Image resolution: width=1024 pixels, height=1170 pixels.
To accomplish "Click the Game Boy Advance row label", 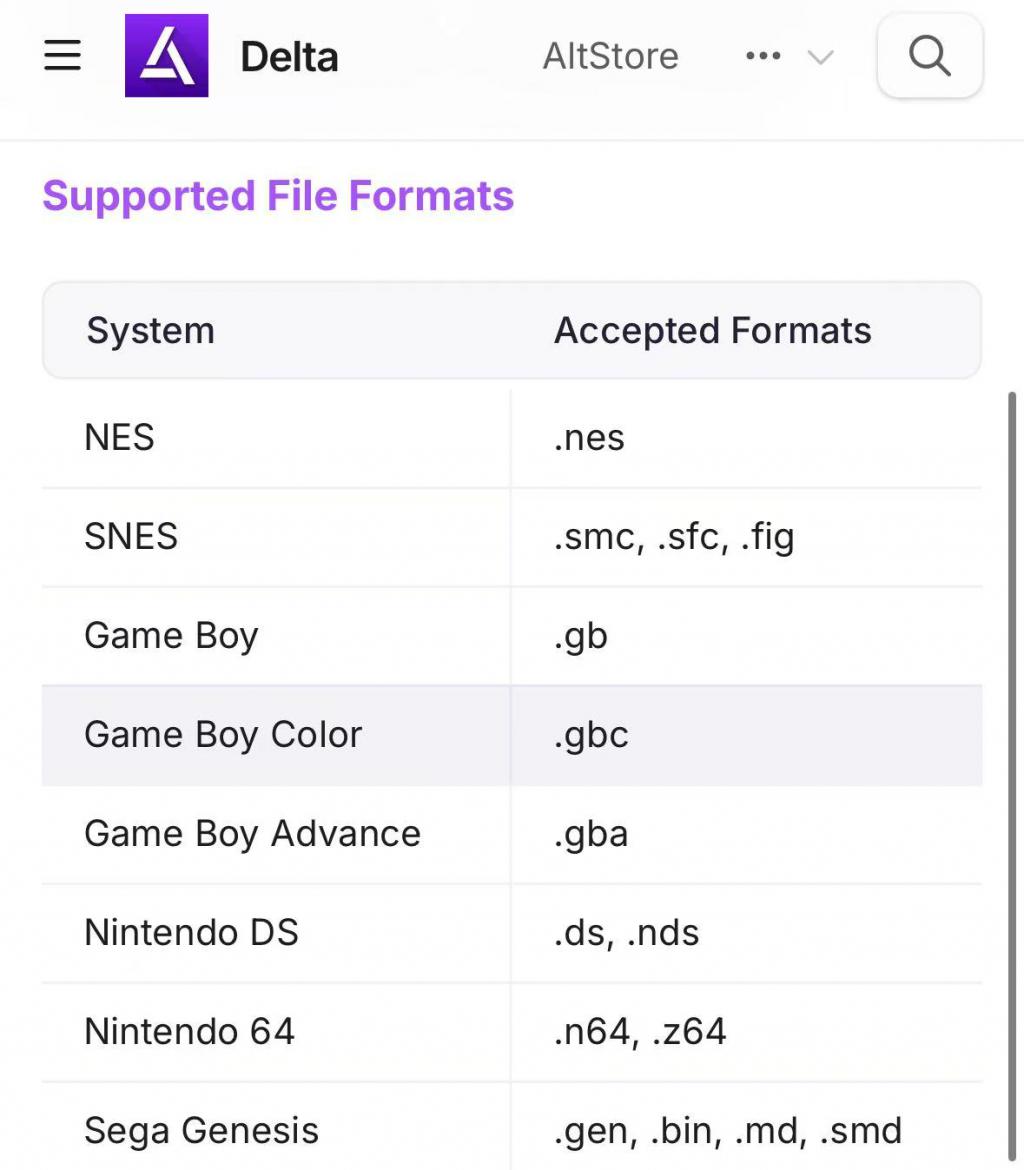I will [252, 834].
